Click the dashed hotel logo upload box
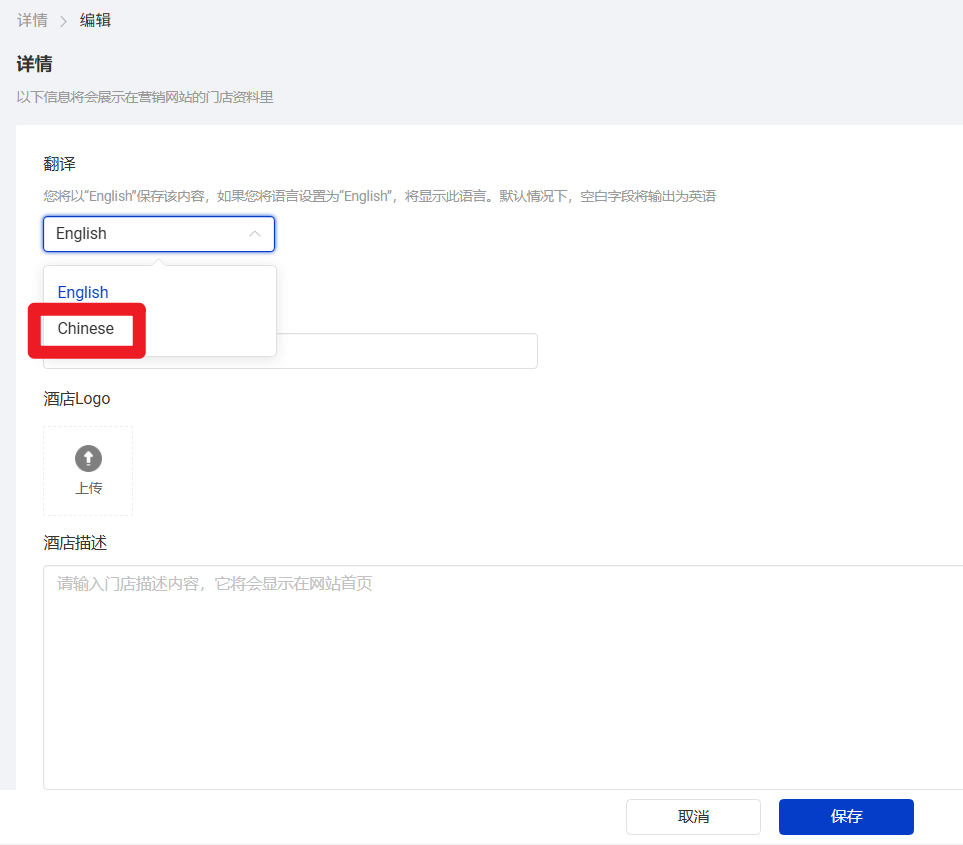Screen dimensions: 963x845 click(88, 471)
